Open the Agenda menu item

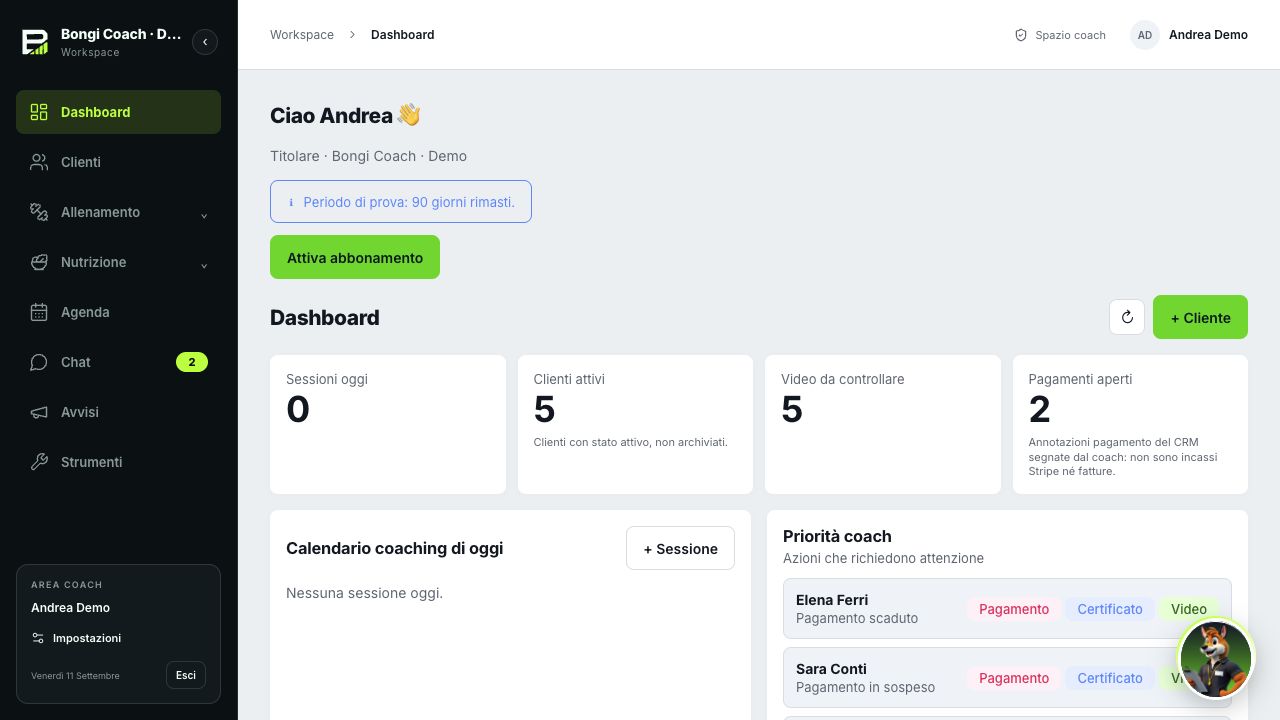pyautogui.click(x=118, y=312)
